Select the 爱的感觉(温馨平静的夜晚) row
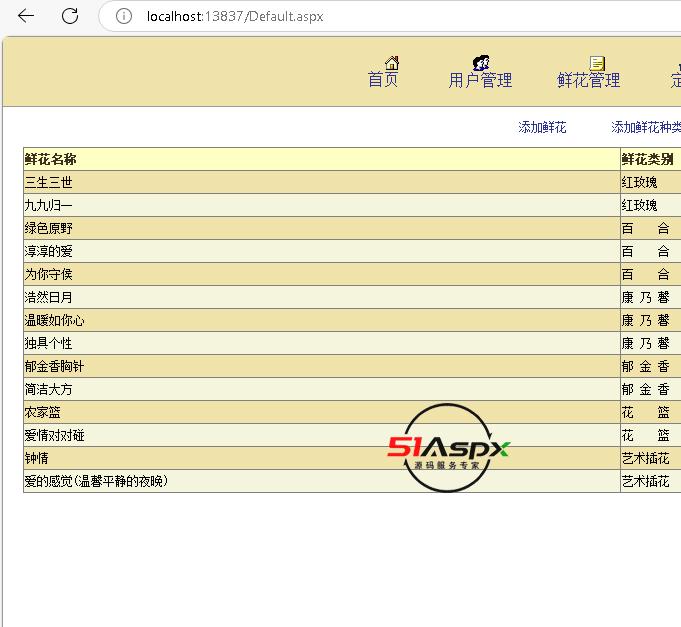681x627 pixels. tap(352, 481)
